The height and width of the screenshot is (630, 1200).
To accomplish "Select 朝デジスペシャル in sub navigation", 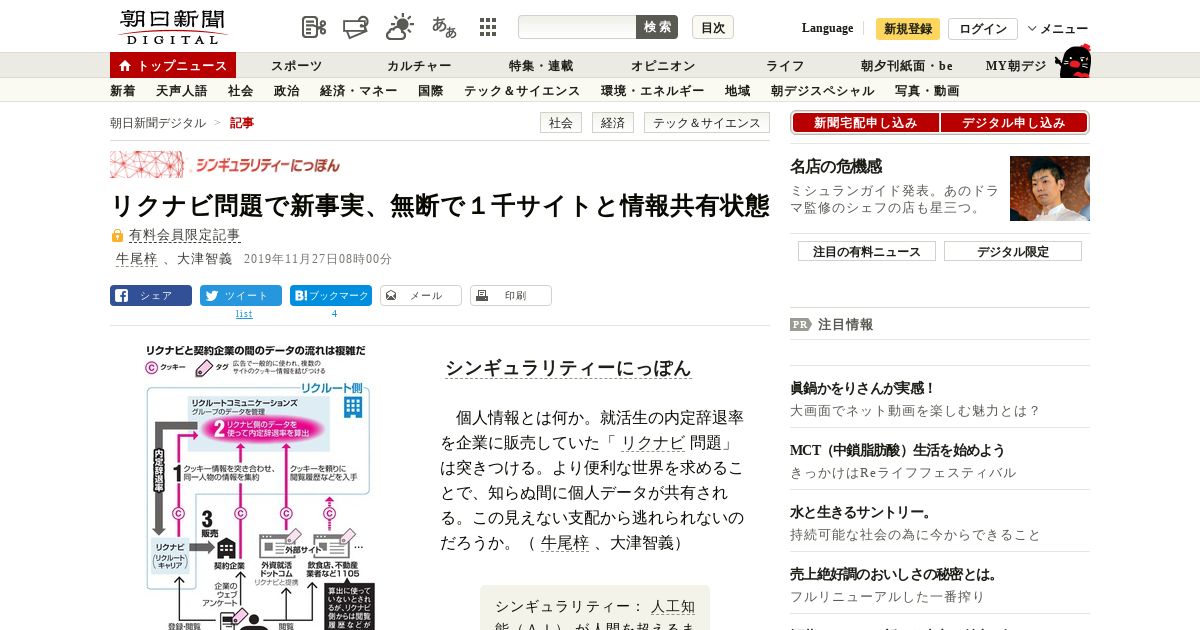I will tap(822, 90).
